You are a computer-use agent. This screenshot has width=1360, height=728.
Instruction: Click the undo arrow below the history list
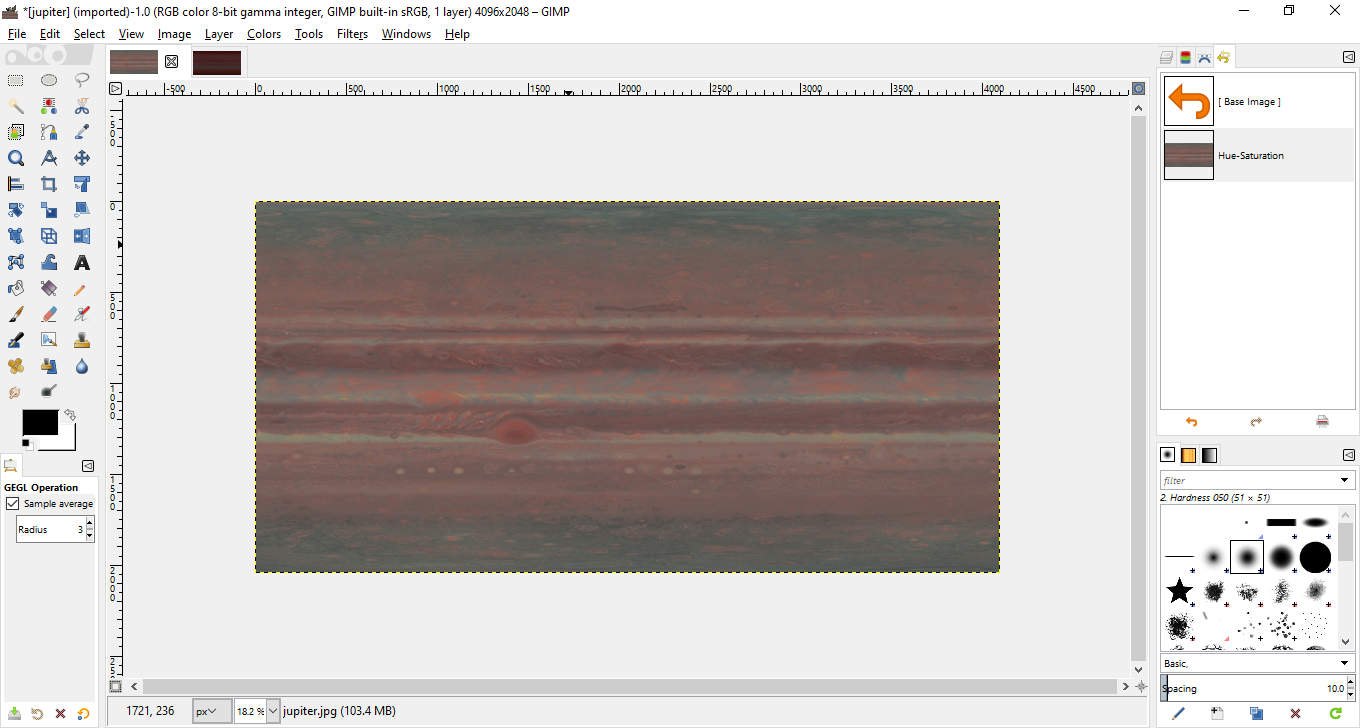(x=1192, y=422)
